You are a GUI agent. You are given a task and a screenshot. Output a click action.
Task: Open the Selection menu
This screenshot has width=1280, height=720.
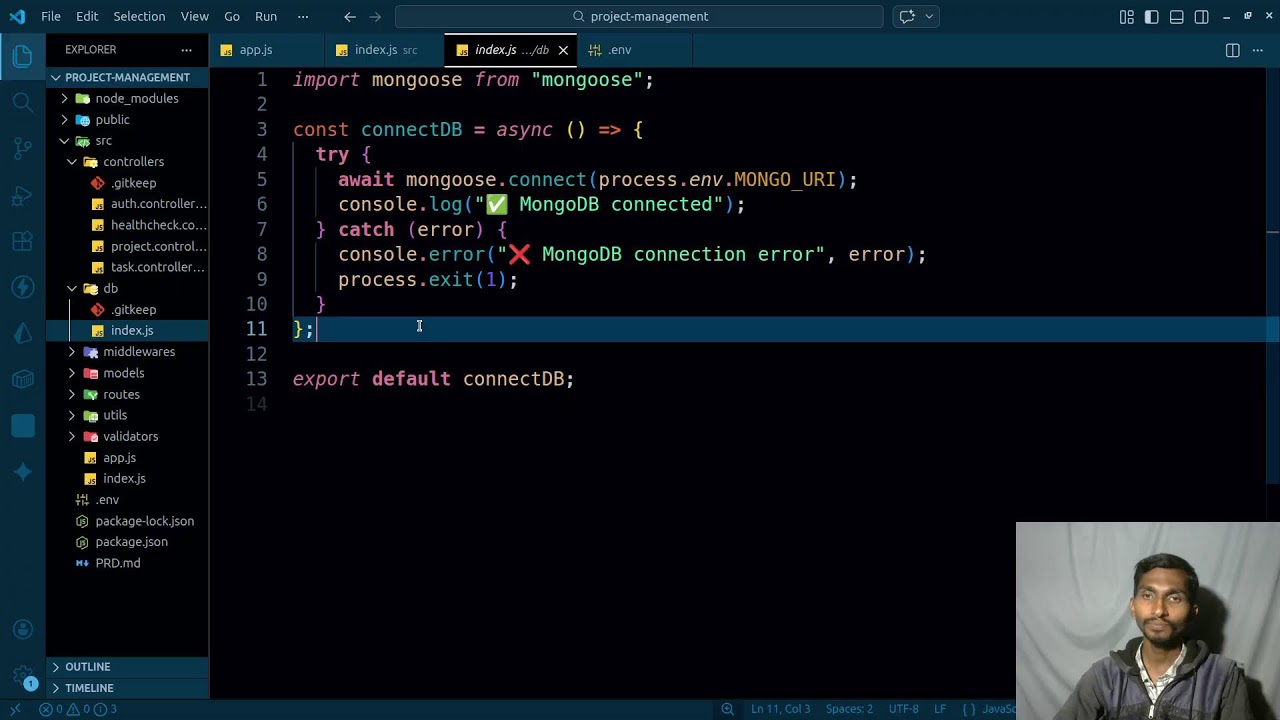(x=139, y=16)
